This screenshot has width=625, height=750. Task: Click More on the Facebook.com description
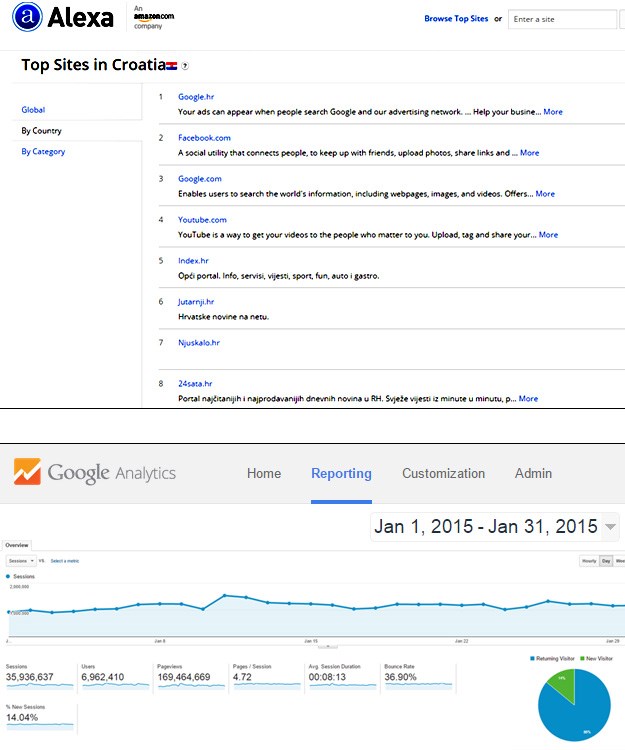click(x=529, y=153)
